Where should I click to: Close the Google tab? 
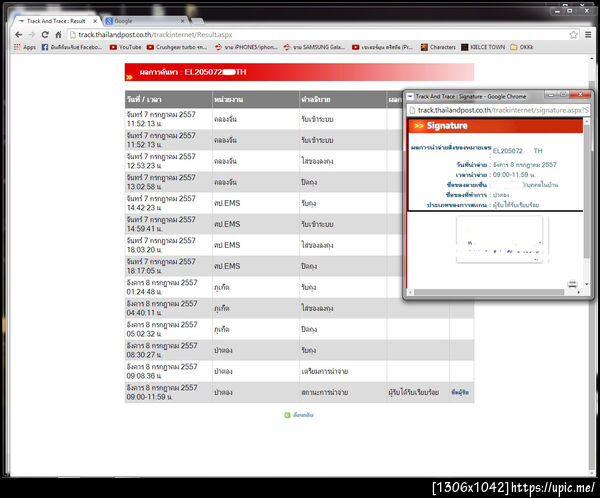pyautogui.click(x=183, y=21)
